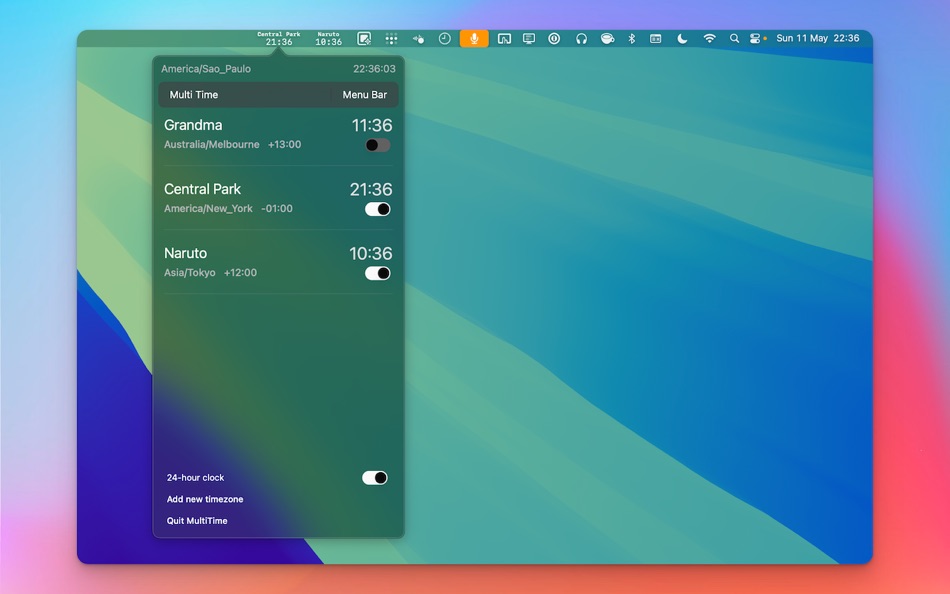The height and width of the screenshot is (594, 950).
Task: Click the keyboard input menu bar icon
Action: tap(656, 39)
